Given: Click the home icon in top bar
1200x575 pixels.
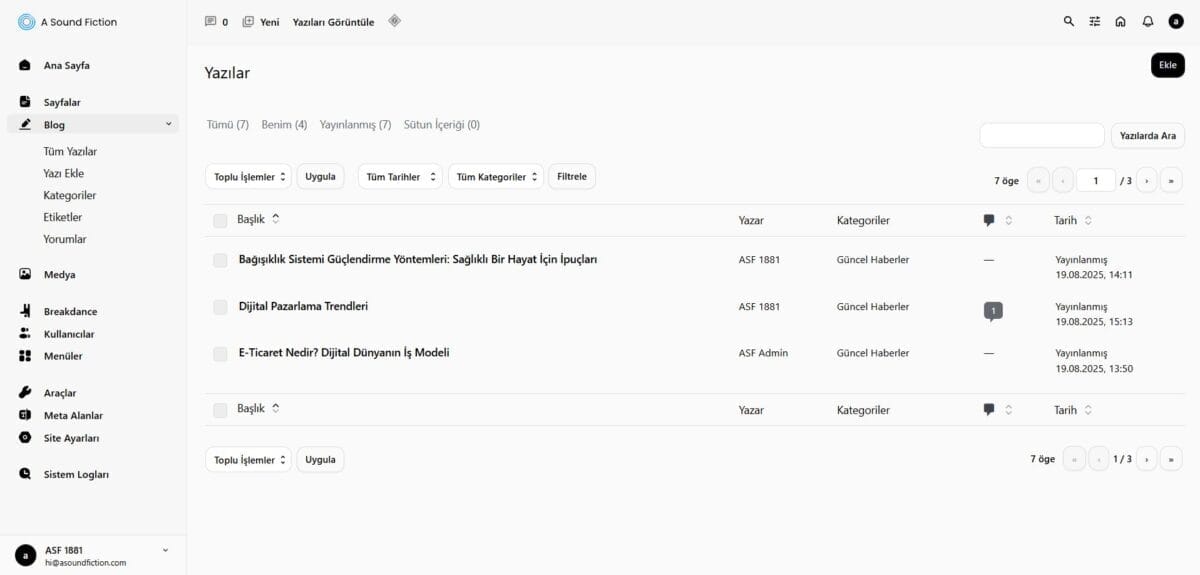Looking at the screenshot, I should click(1121, 21).
